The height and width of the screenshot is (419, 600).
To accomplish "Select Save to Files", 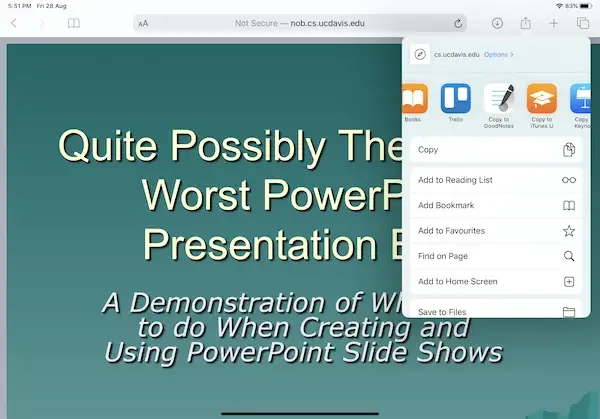I will pyautogui.click(x=496, y=309).
